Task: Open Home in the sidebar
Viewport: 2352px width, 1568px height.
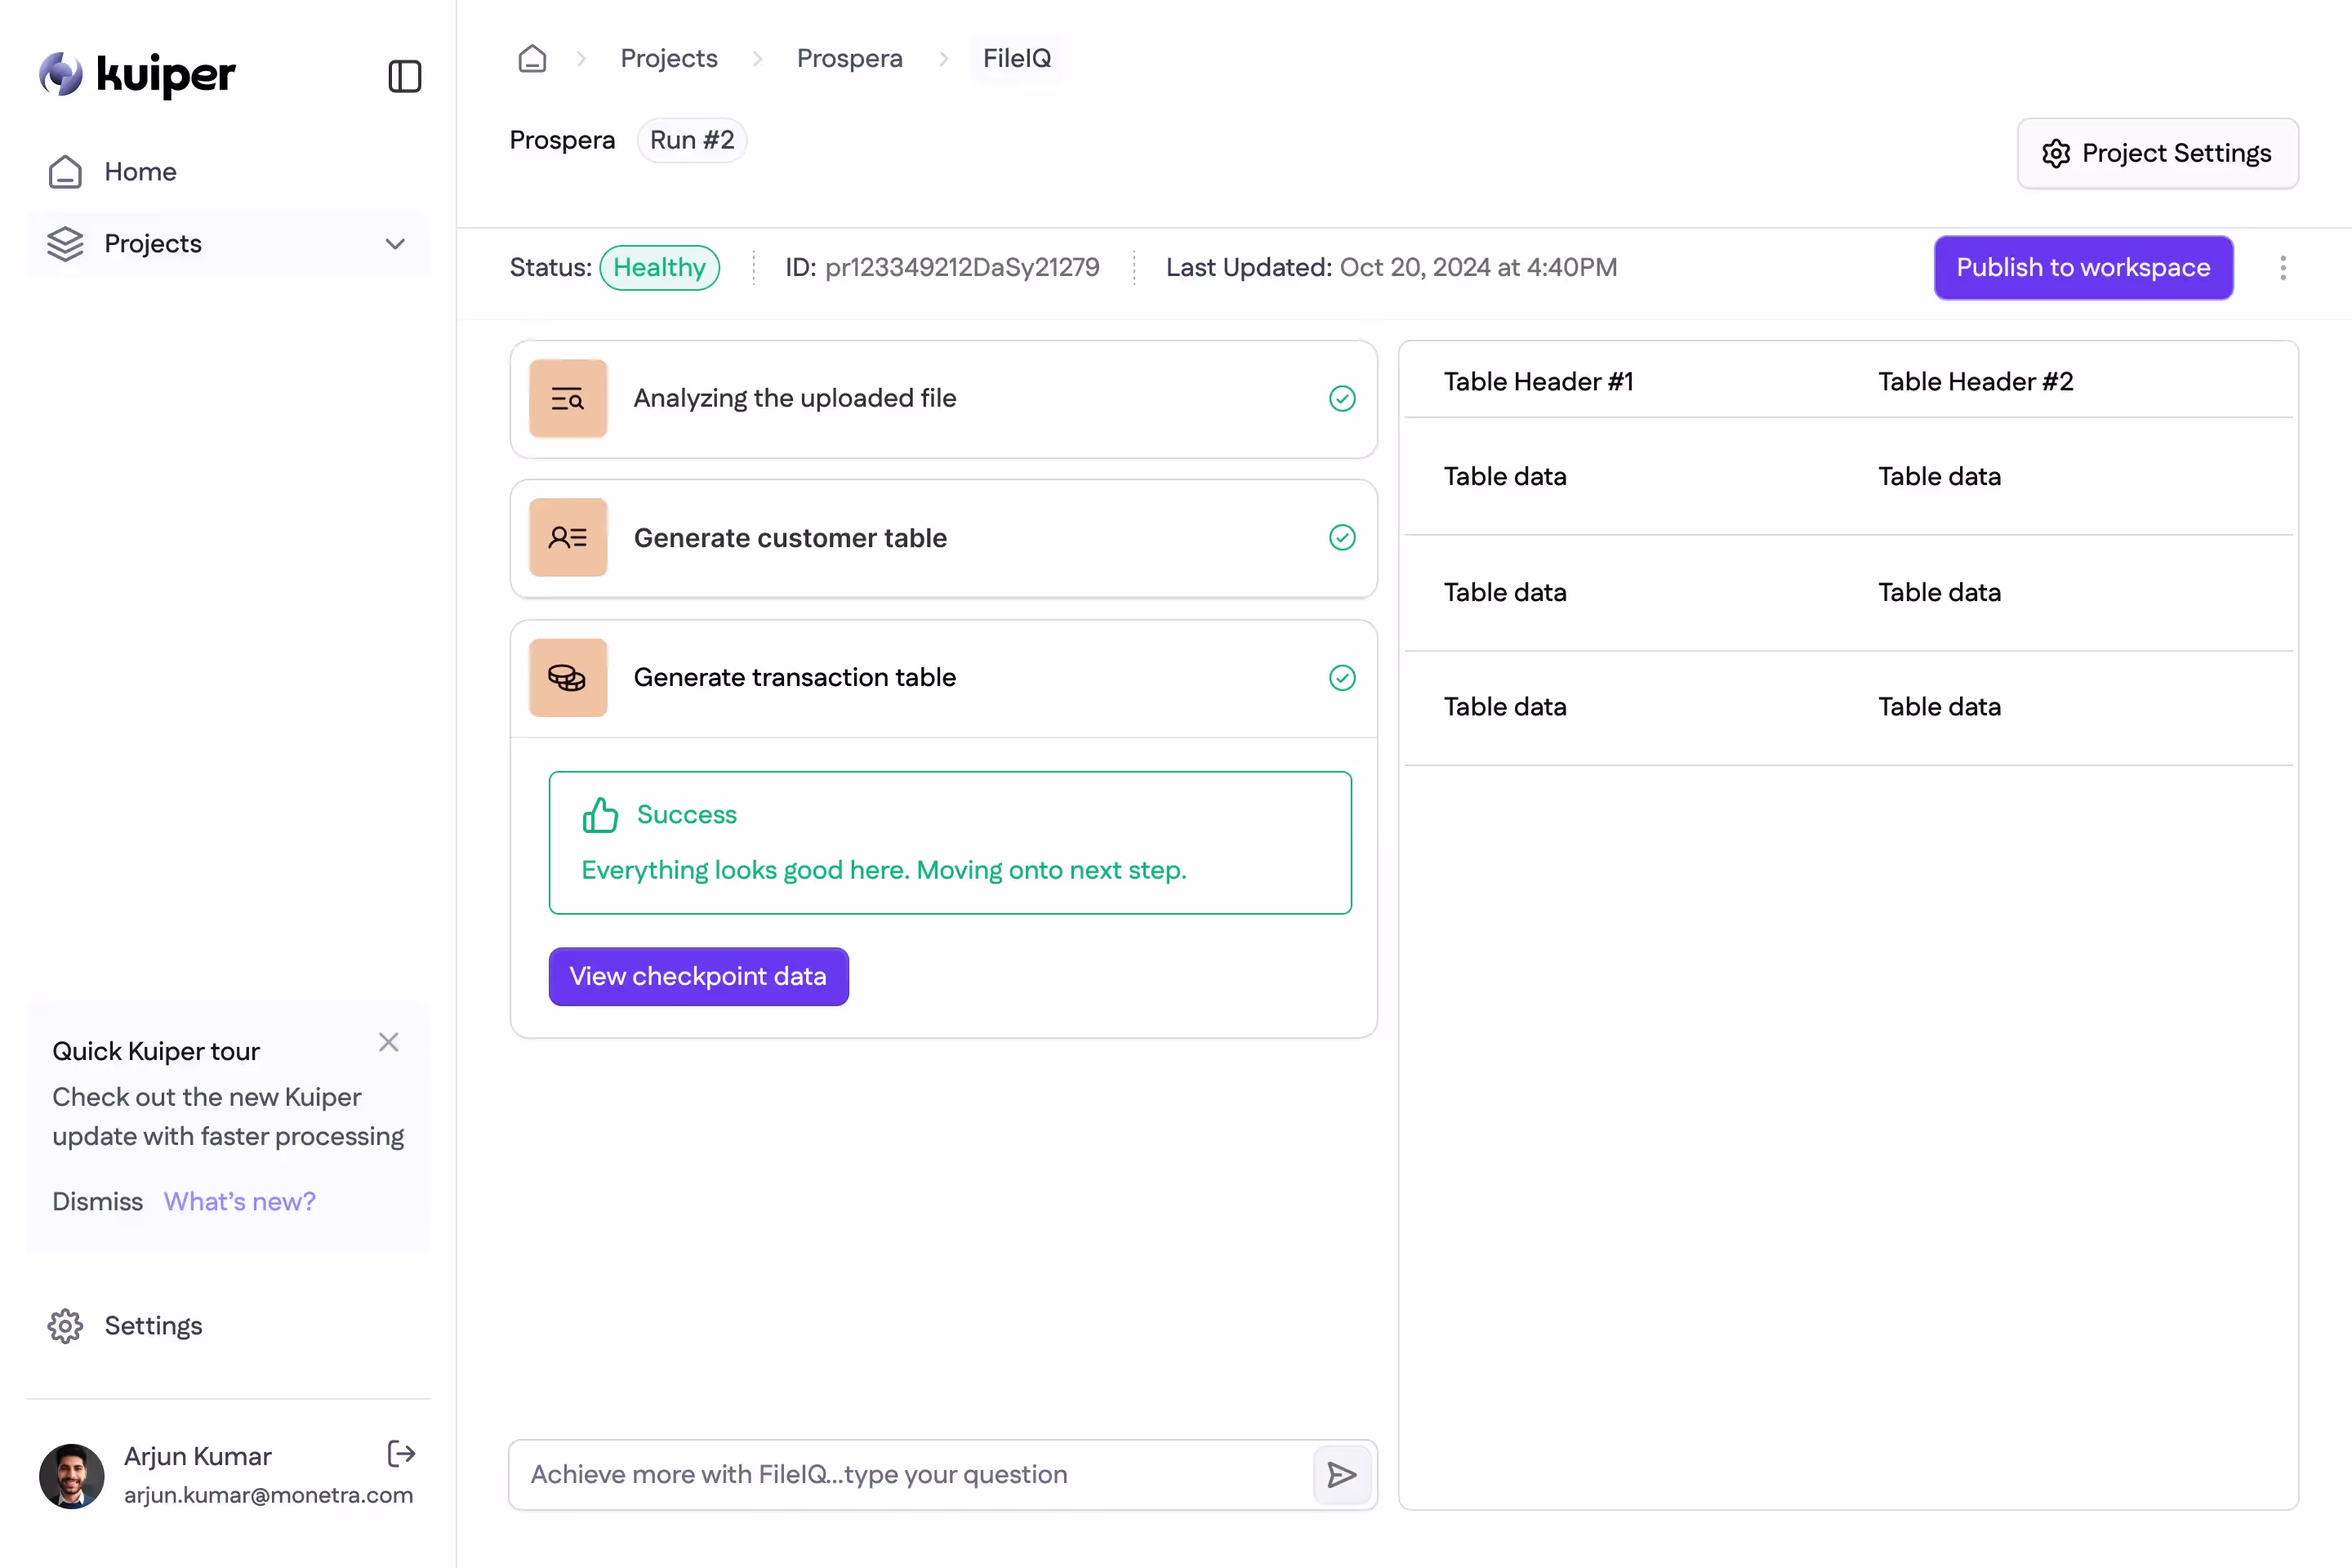Action: tap(140, 172)
